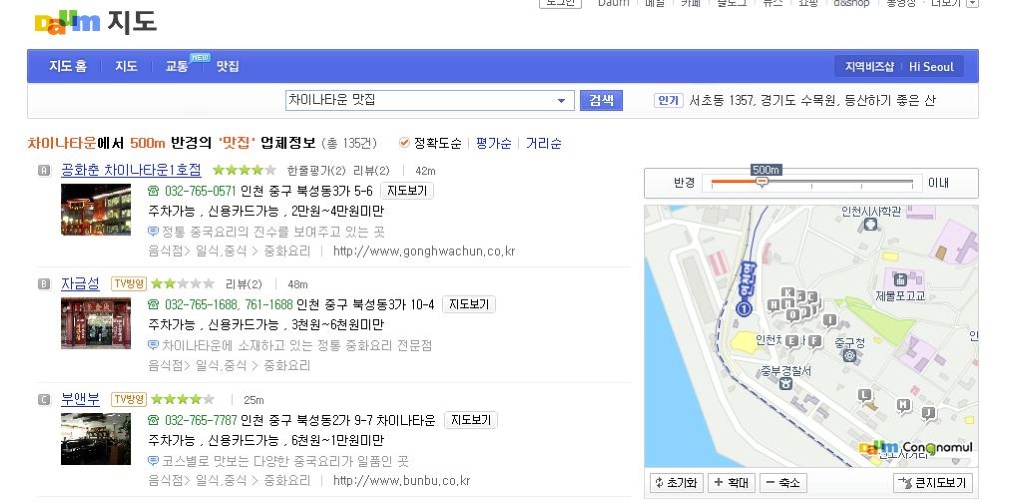Click the TV방영 badge next to 자금성

(x=129, y=283)
